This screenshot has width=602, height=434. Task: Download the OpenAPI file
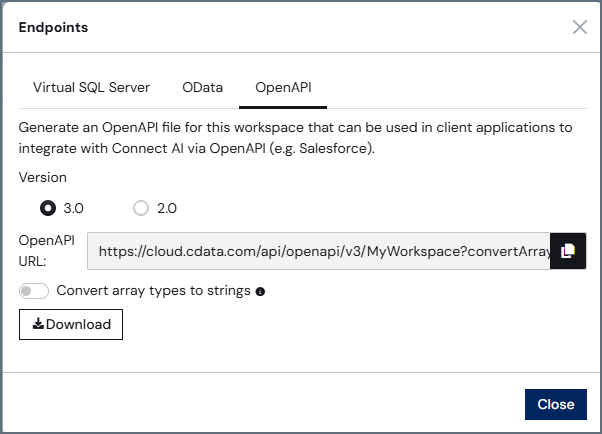point(71,324)
